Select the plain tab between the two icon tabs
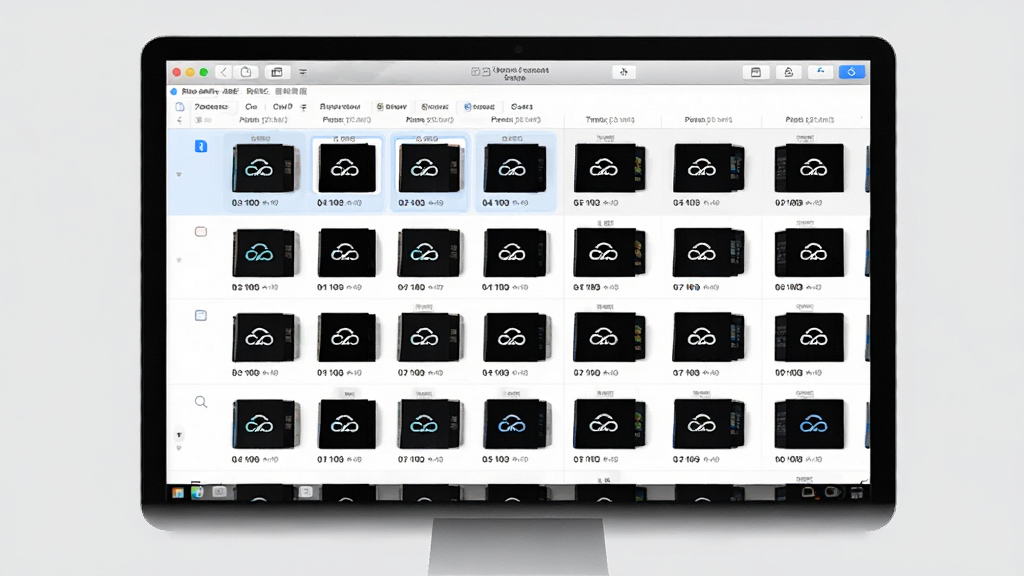The image size is (1024, 576). tap(435, 106)
